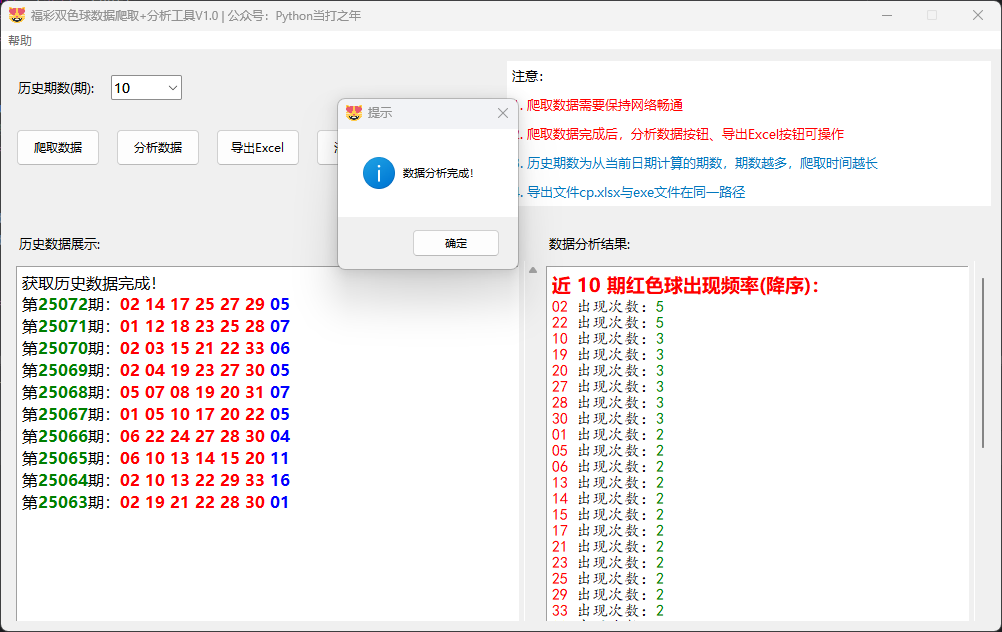Click the result row for ball 33
The width and height of the screenshot is (1002, 632).
point(608,610)
